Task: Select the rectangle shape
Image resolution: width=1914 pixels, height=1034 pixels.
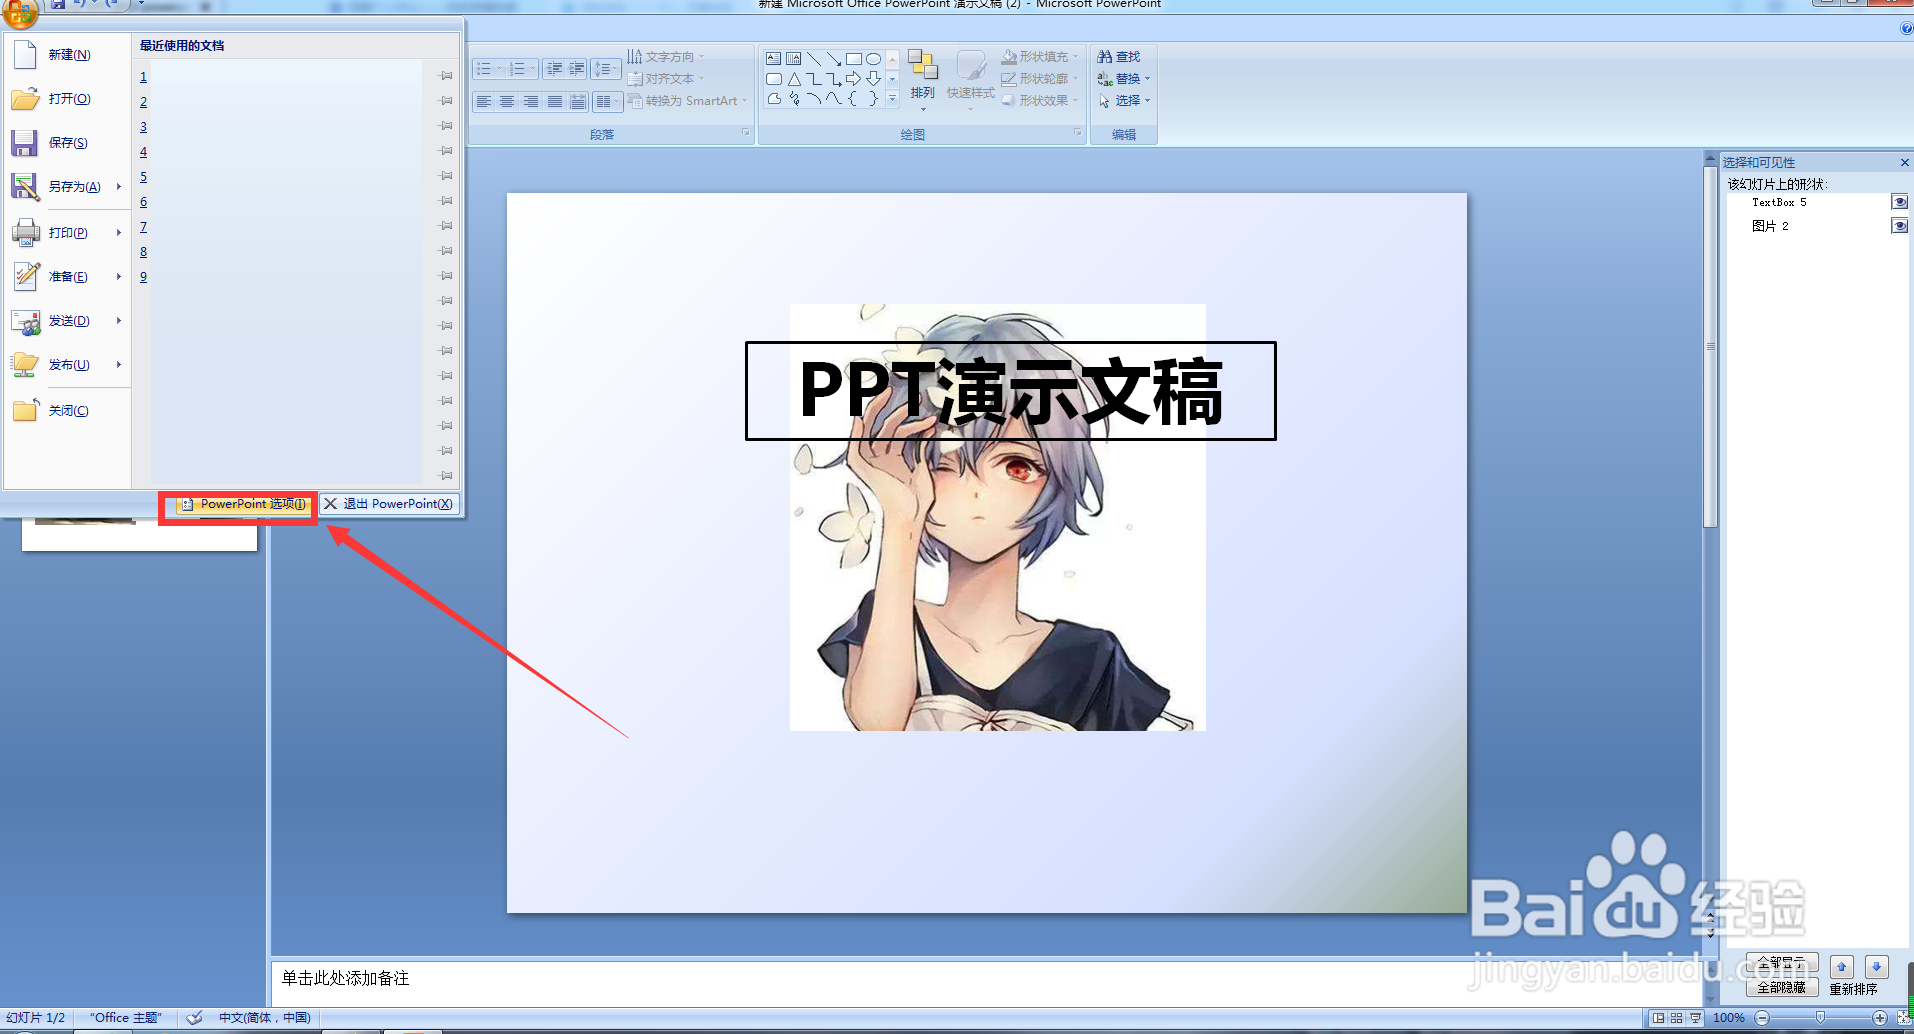Action: point(854,59)
